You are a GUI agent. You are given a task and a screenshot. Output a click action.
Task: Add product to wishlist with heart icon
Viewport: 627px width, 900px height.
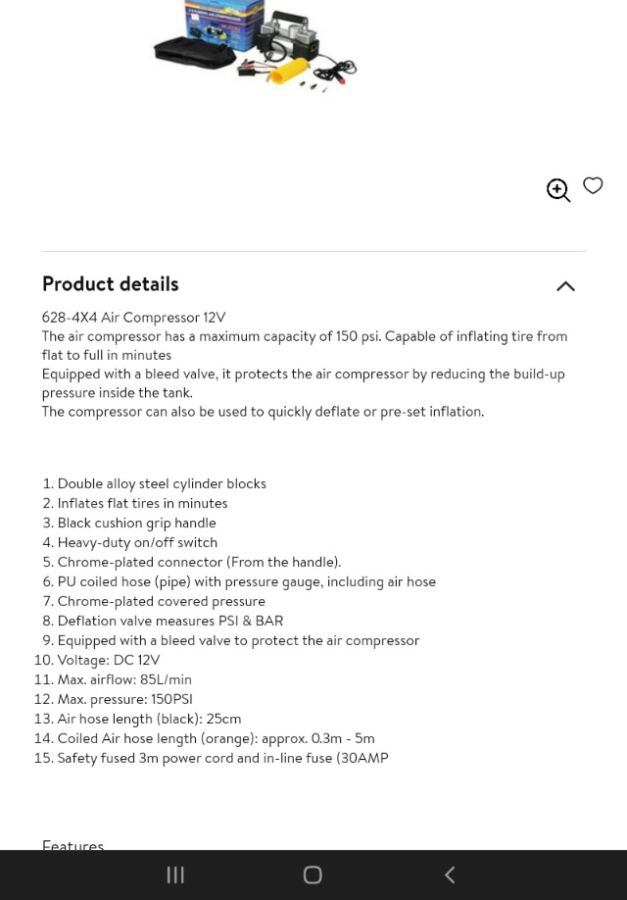(x=593, y=185)
